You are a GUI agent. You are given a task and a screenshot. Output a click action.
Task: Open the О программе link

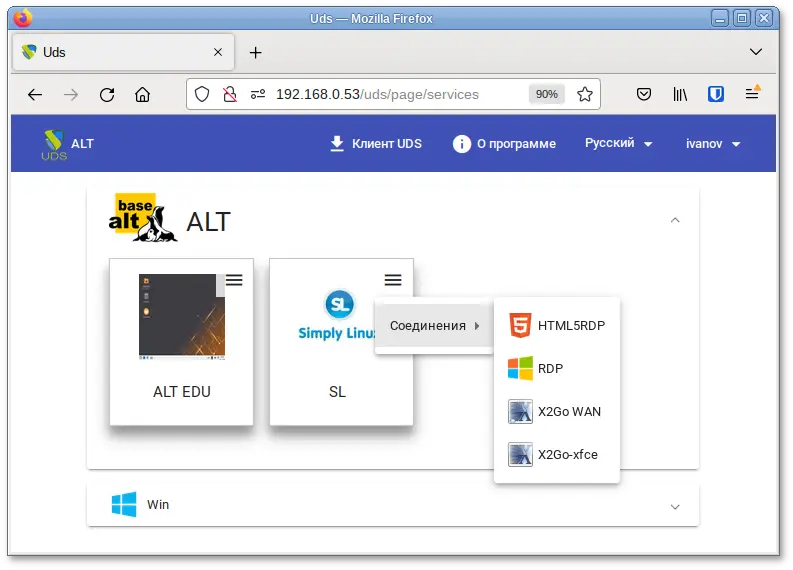pyautogui.click(x=504, y=144)
